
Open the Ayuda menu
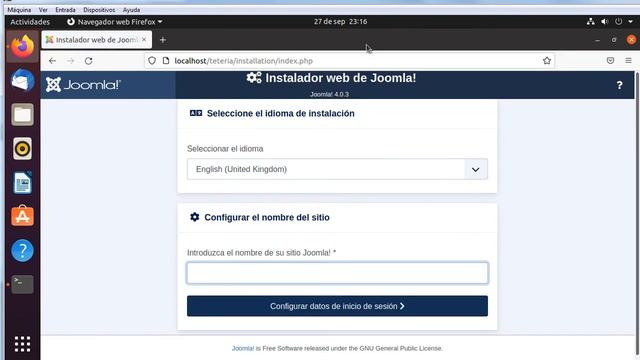tap(131, 10)
